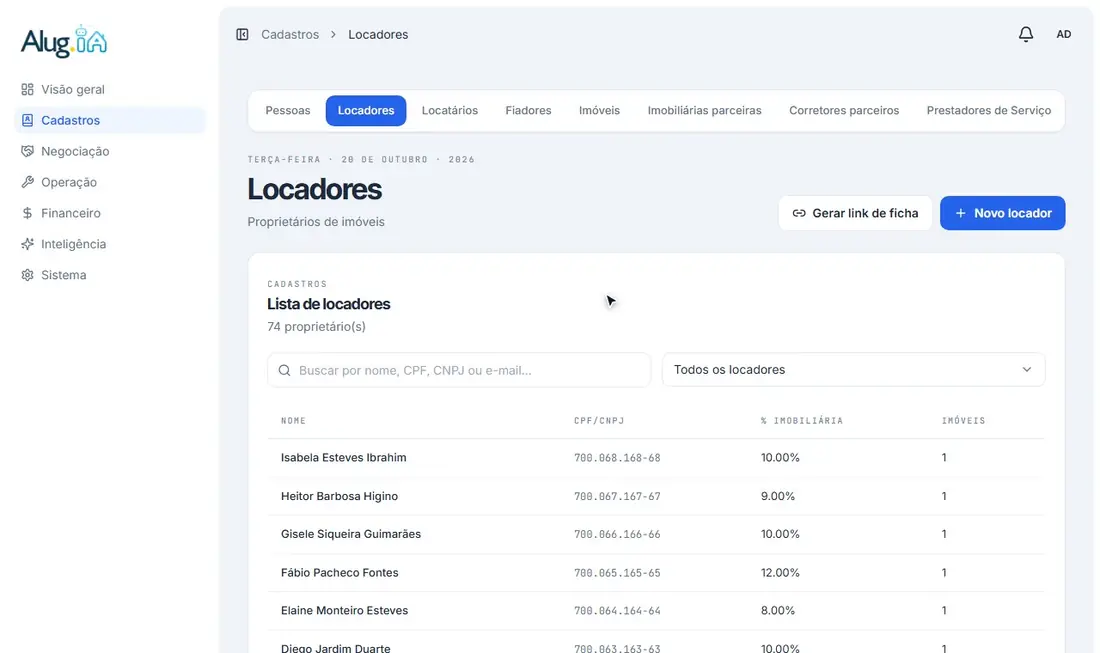Screen dimensions: 1100x653
Task: Click the 9.00% commission value
Action: click(x=777, y=496)
